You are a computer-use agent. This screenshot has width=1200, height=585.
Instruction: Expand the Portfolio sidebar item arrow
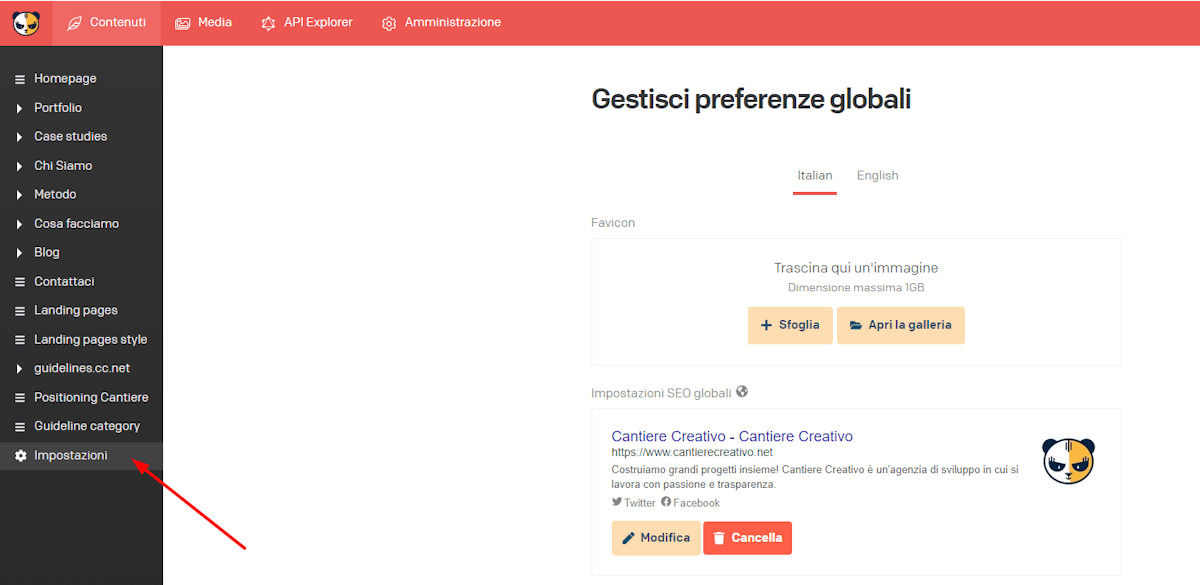coord(19,108)
